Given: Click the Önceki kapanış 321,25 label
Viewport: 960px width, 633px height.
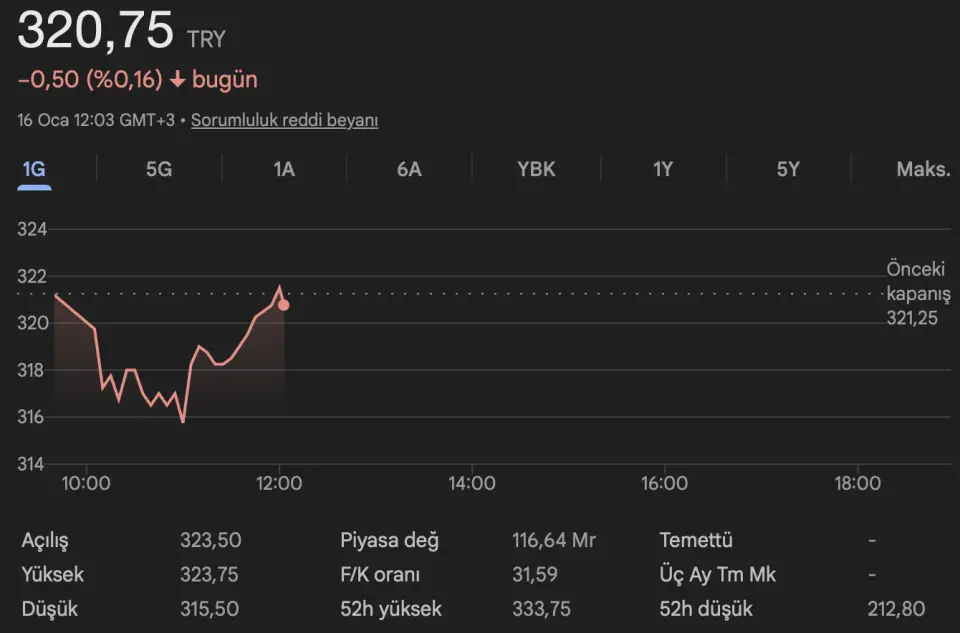Looking at the screenshot, I should tap(917, 293).
